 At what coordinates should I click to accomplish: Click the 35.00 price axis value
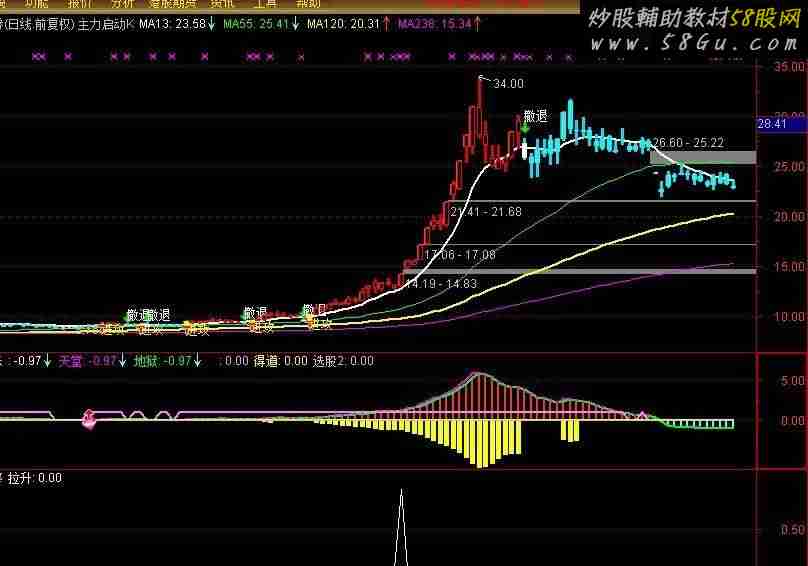[x=788, y=66]
